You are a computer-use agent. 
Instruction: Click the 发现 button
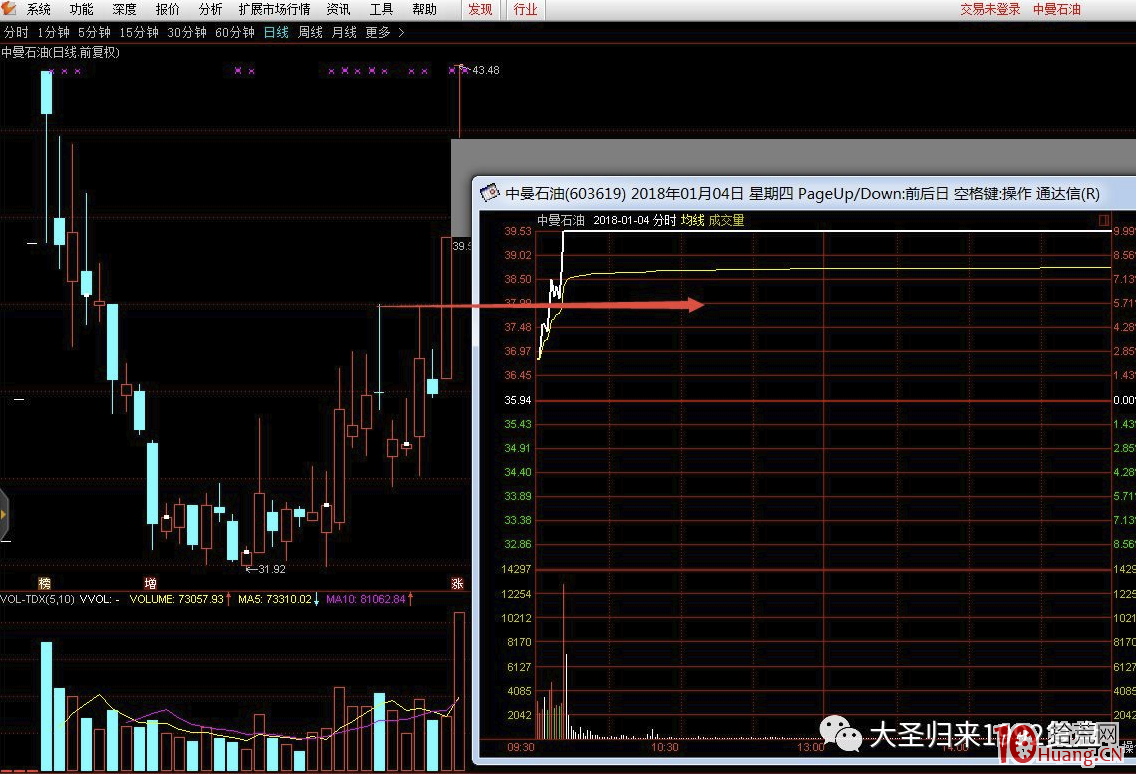click(480, 9)
